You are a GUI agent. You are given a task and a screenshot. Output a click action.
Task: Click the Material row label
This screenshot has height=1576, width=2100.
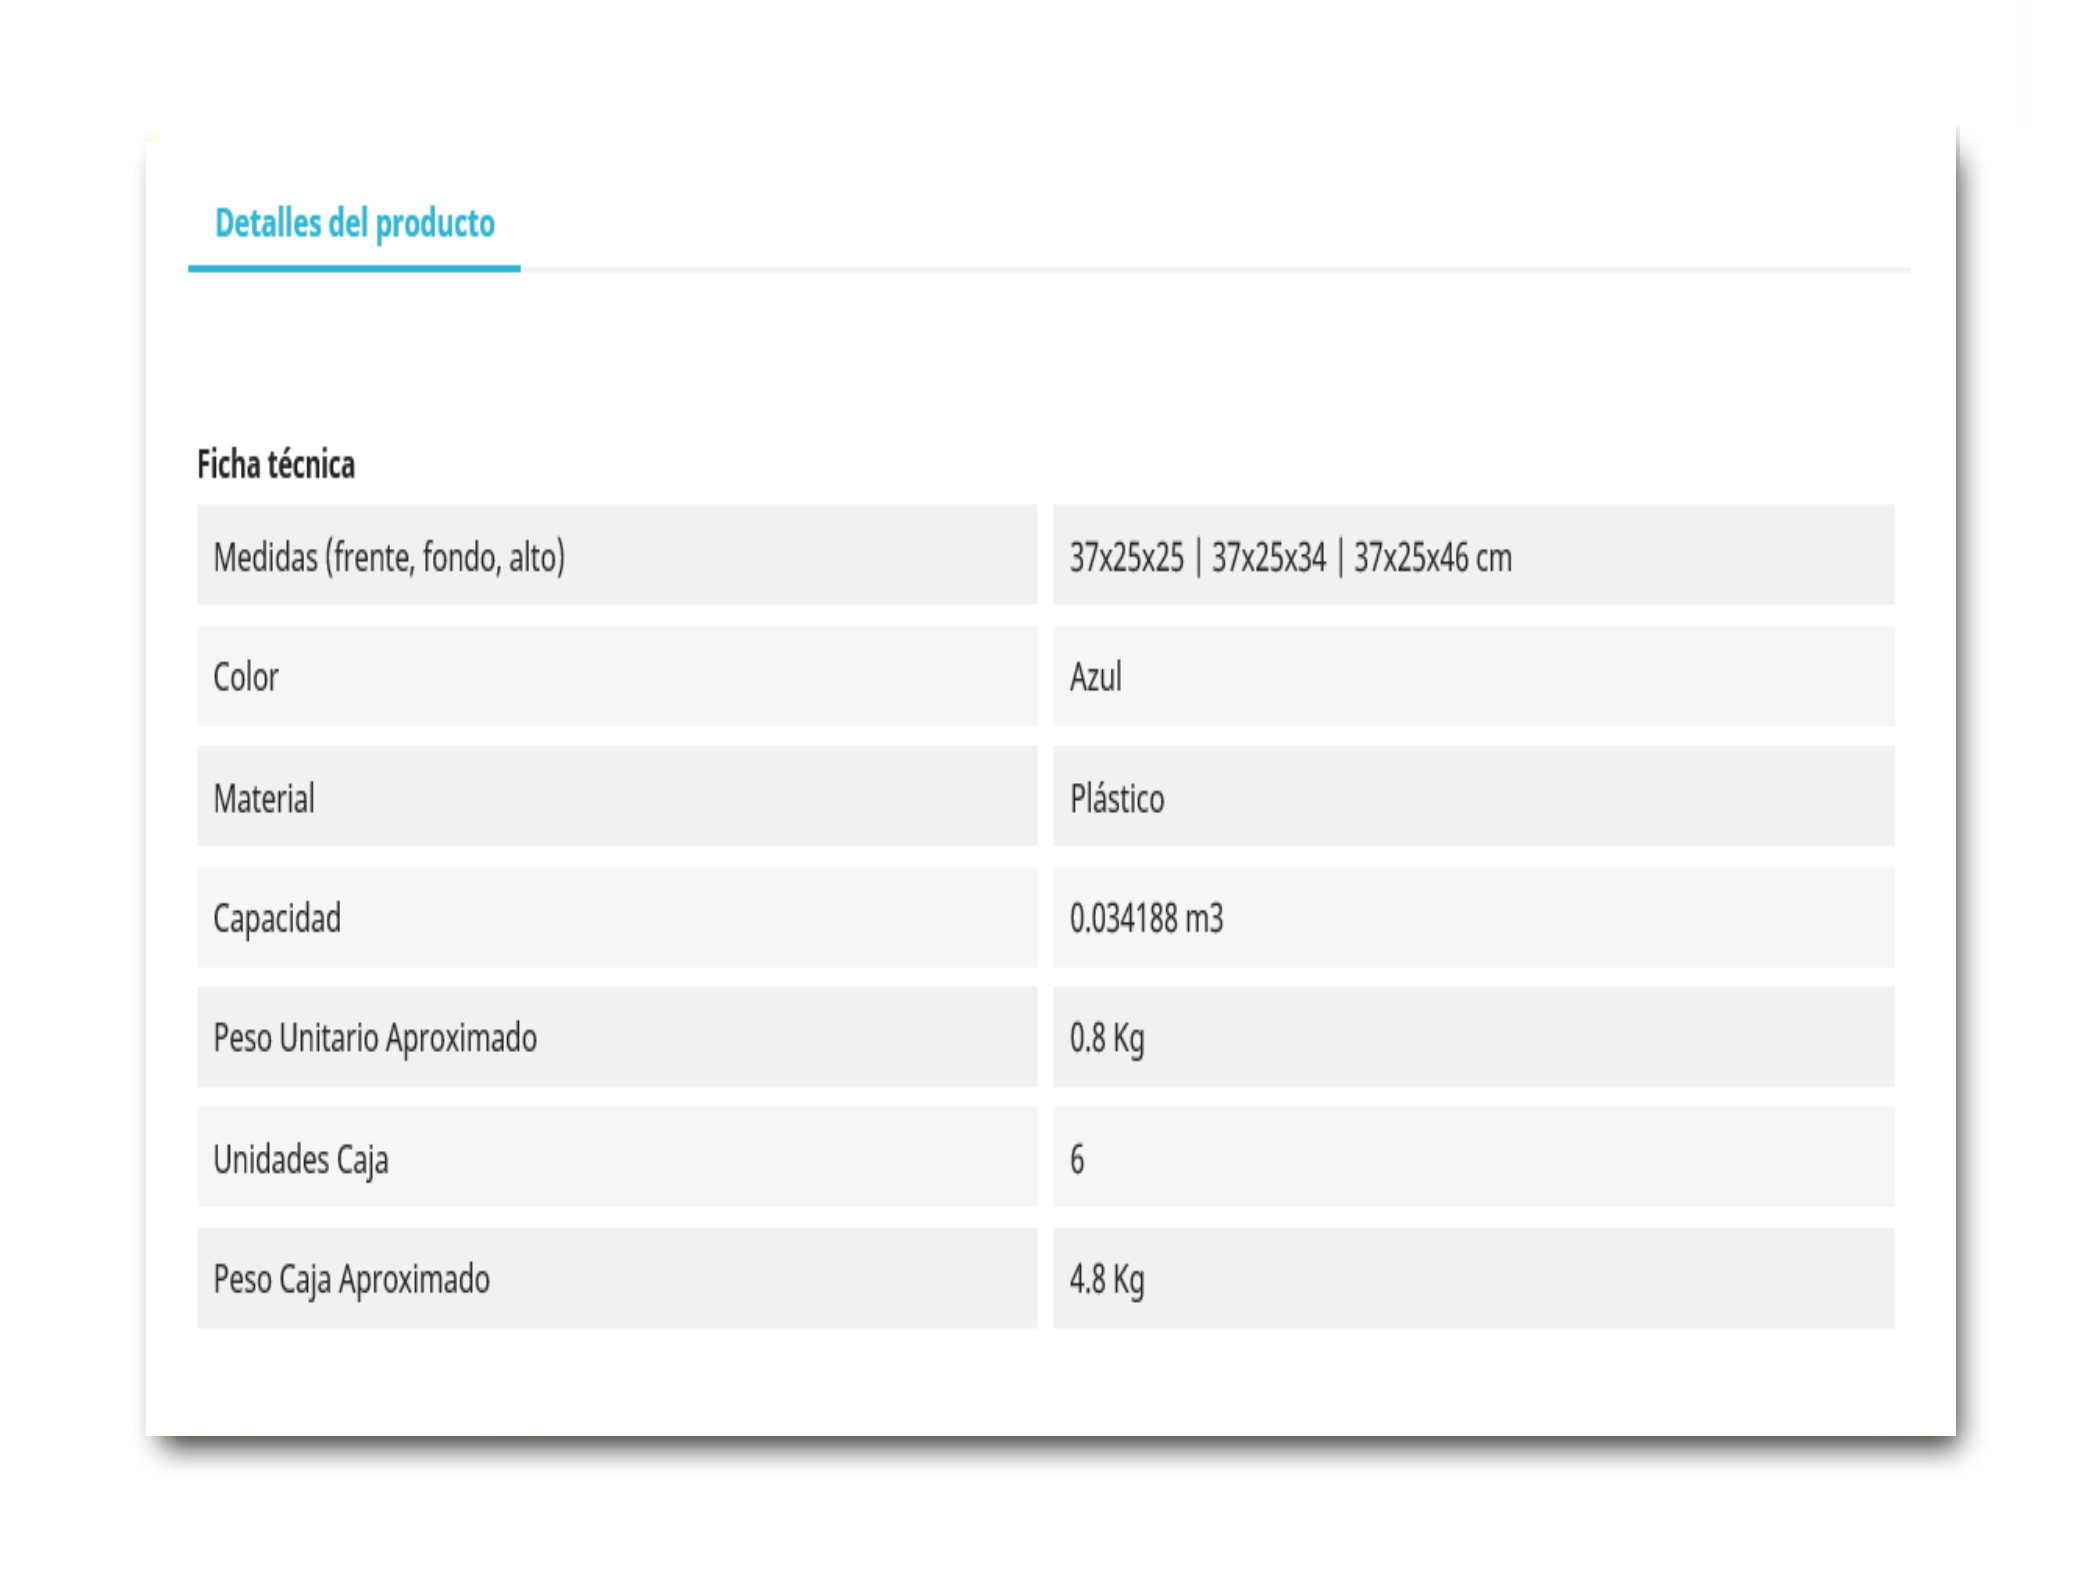(x=264, y=798)
